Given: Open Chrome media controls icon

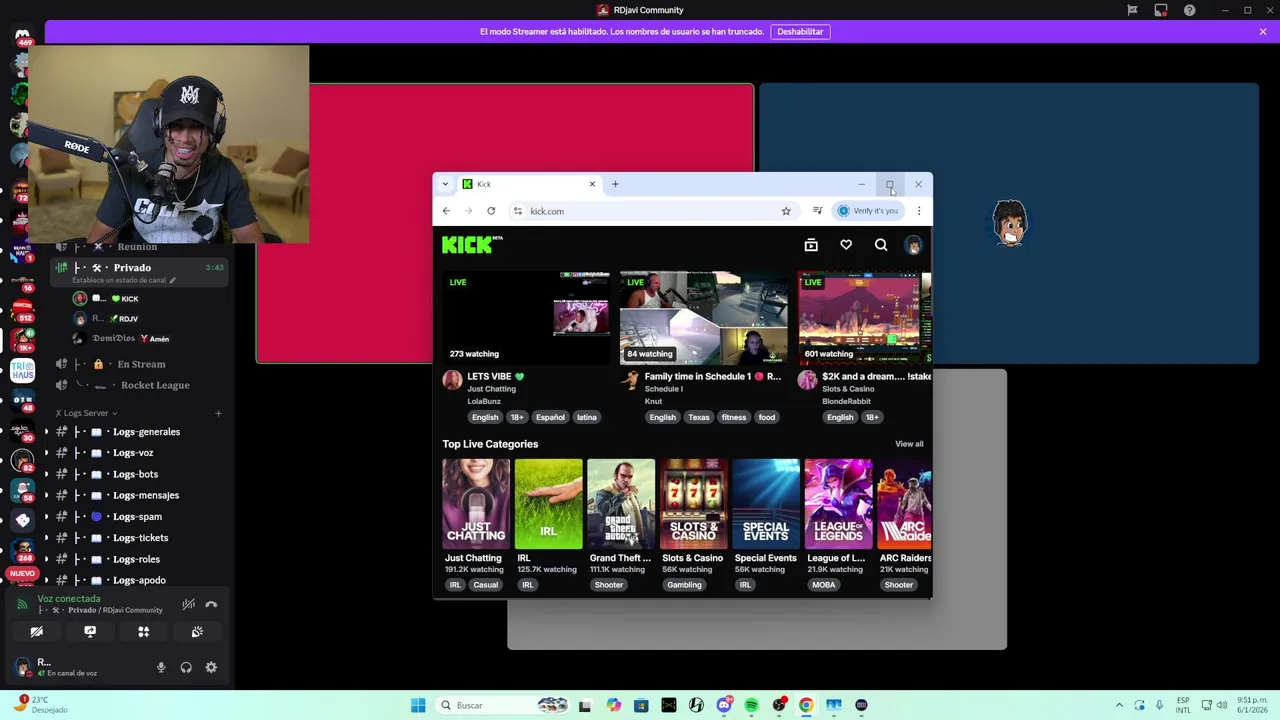Looking at the screenshot, I should click(817, 211).
